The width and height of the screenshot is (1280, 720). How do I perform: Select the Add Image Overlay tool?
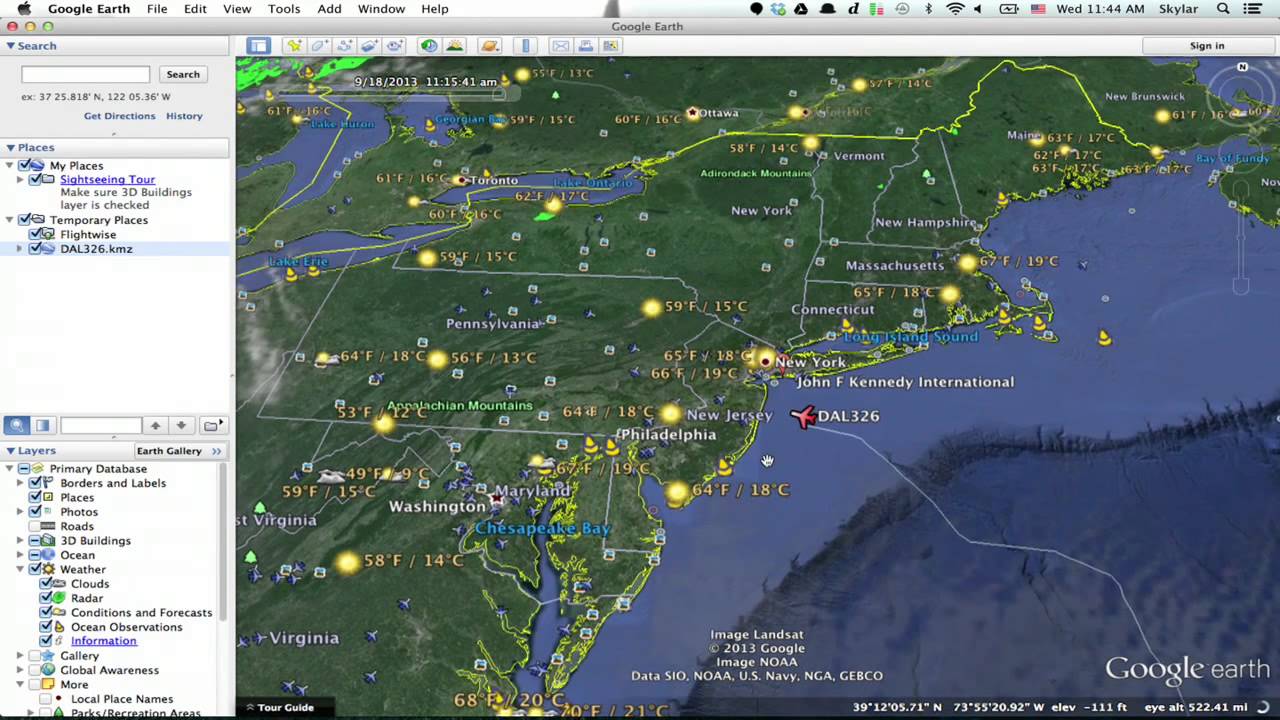coord(369,45)
